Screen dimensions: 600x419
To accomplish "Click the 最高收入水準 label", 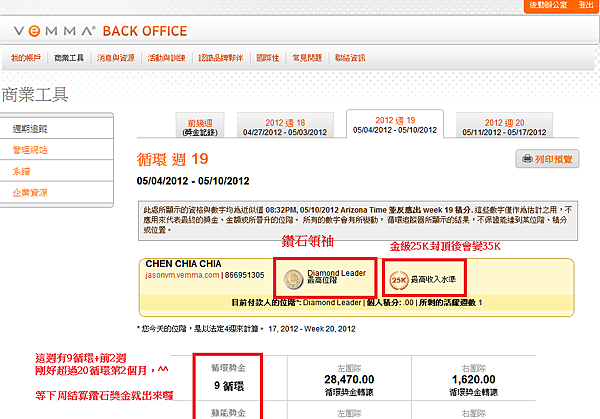I will 433,280.
